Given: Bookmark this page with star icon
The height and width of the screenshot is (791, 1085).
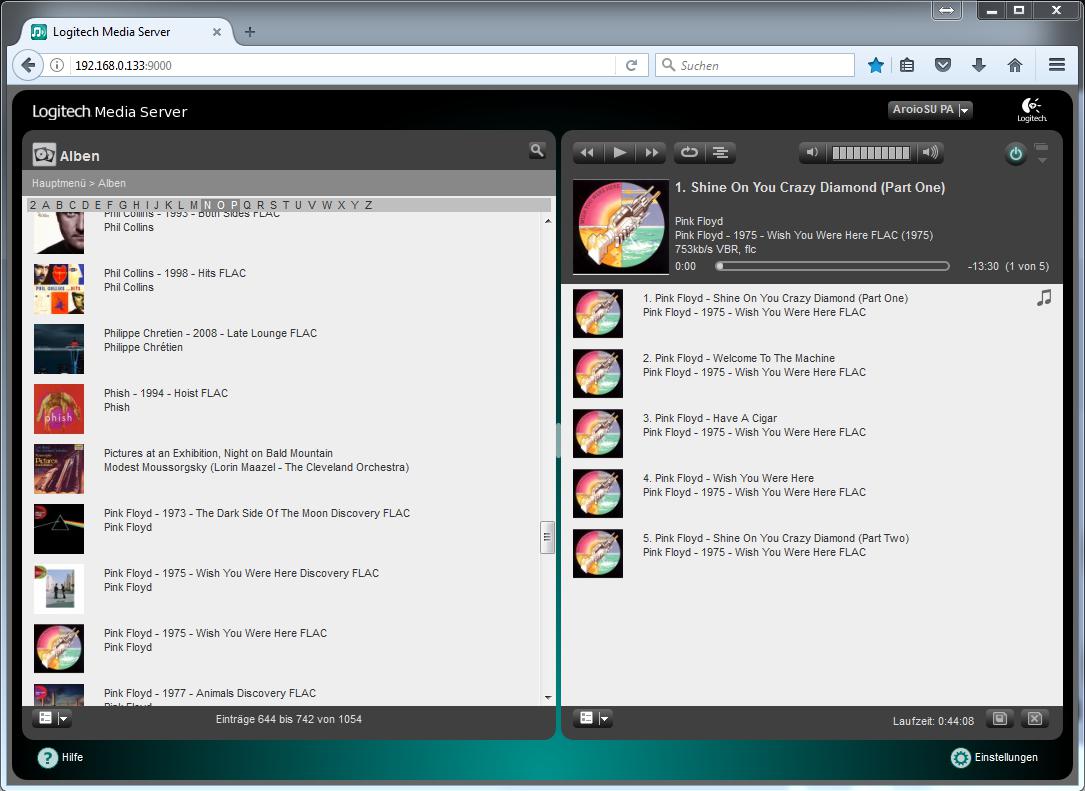Looking at the screenshot, I should 875,65.
